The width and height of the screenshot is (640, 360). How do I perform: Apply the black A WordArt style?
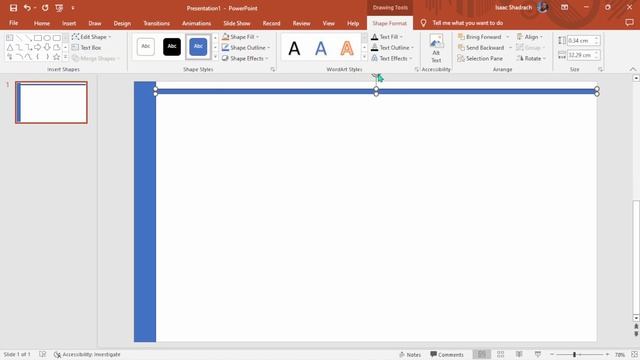click(x=294, y=49)
